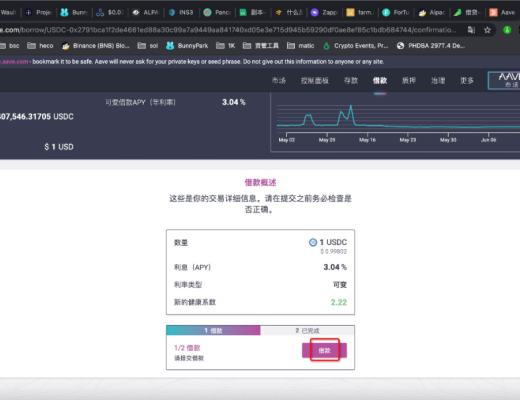Screen dimensions: 520x400
Task: Open the heco bookmarks folder
Action: 40,46
